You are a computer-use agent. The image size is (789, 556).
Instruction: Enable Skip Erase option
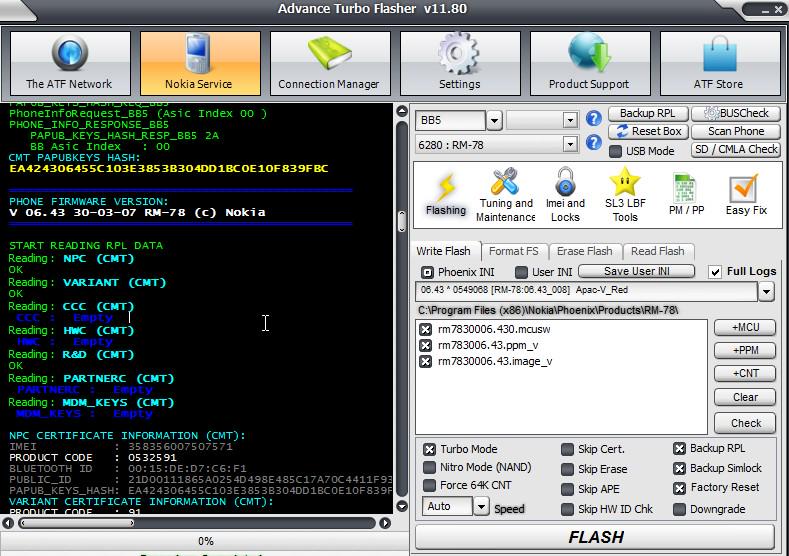567,469
